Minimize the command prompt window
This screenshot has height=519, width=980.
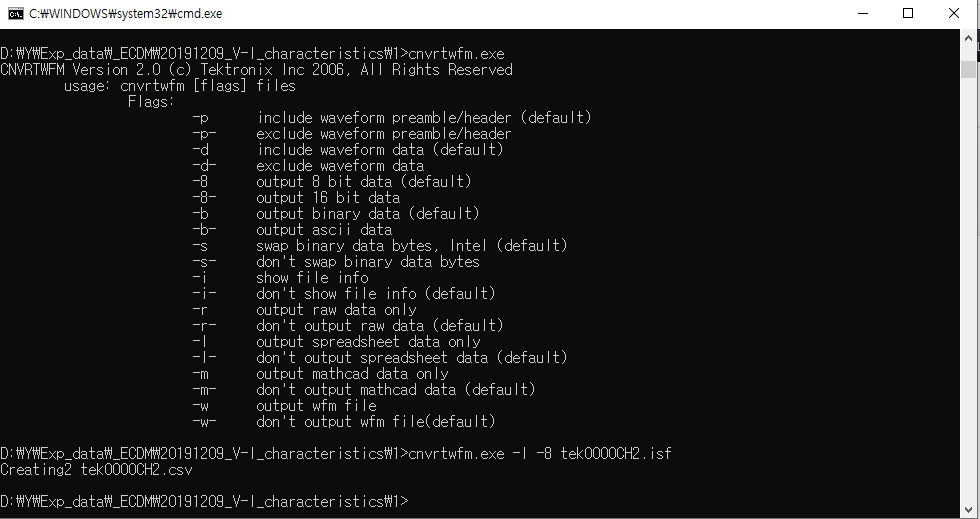[x=861, y=13]
